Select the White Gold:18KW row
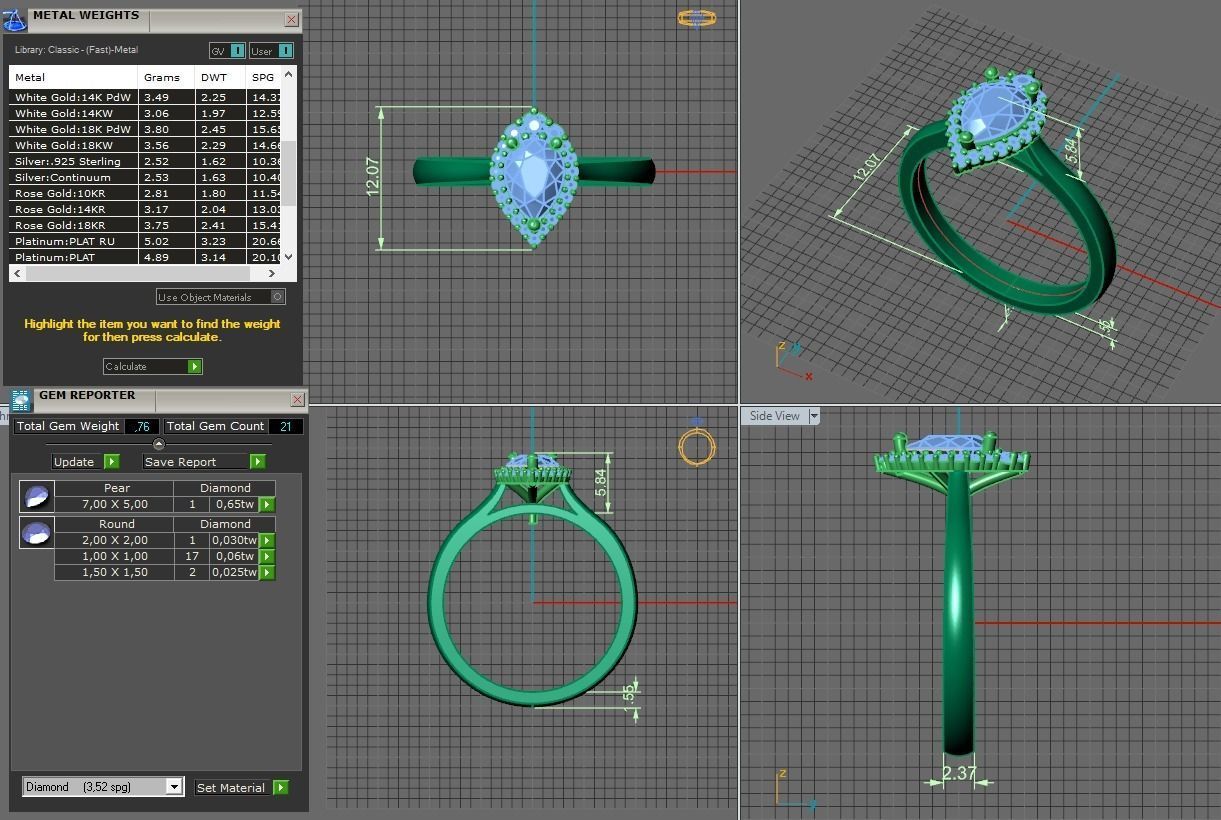The height and width of the screenshot is (820, 1221). tap(146, 146)
